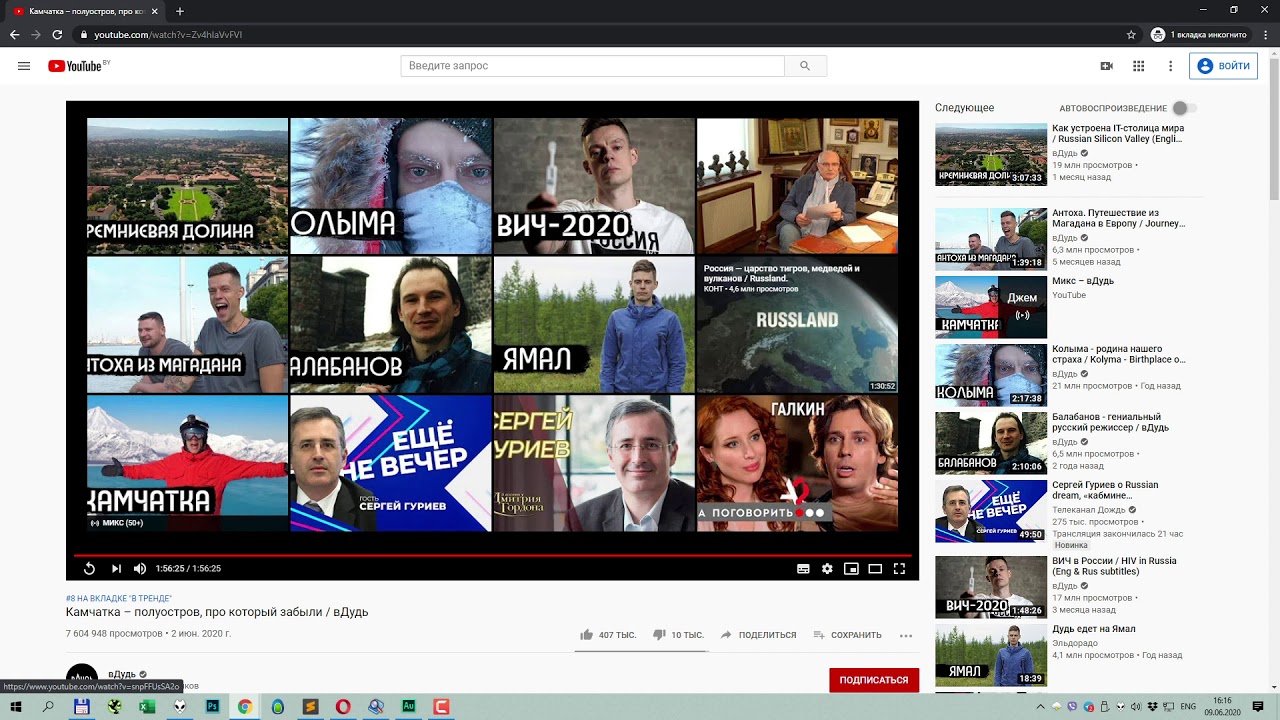This screenshot has height=720, width=1280.
Task: Open YouTube settings three-dot menu in header
Action: click(x=1170, y=66)
